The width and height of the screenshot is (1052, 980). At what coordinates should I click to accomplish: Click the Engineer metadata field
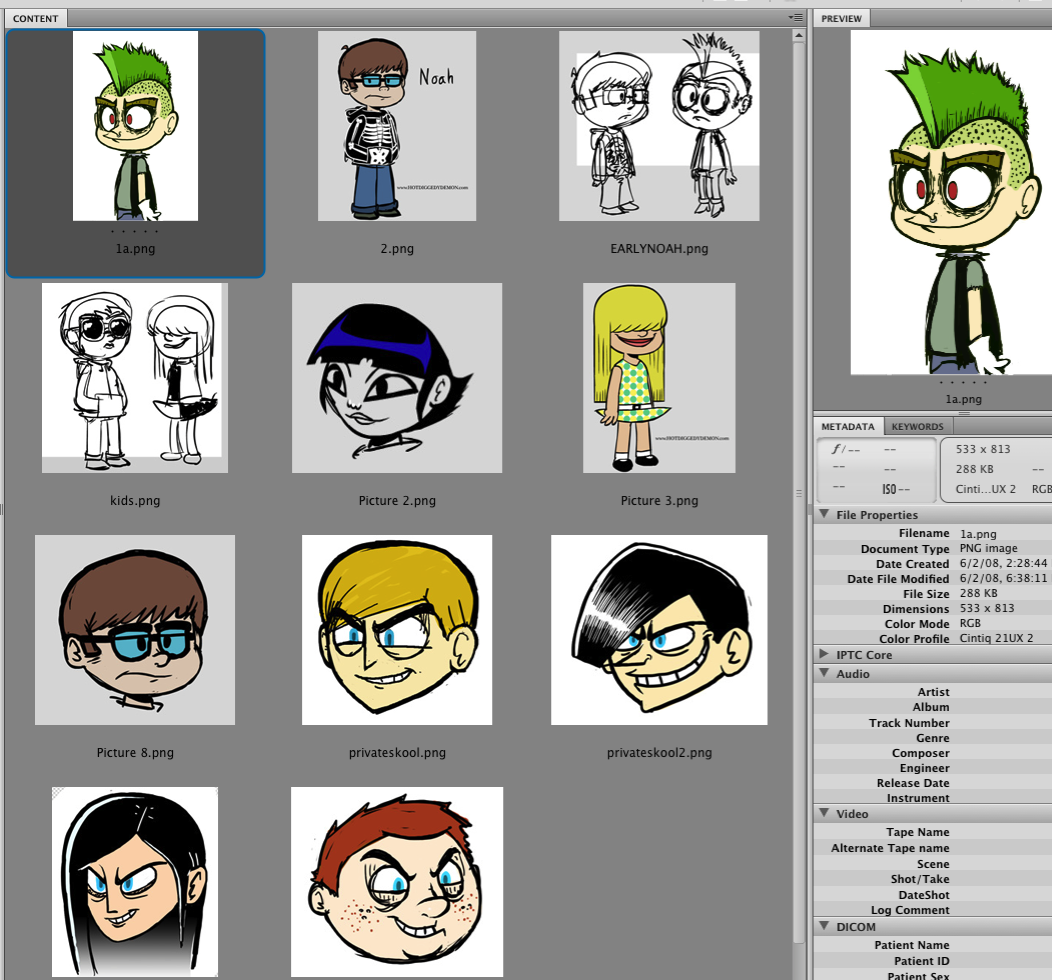click(933, 768)
